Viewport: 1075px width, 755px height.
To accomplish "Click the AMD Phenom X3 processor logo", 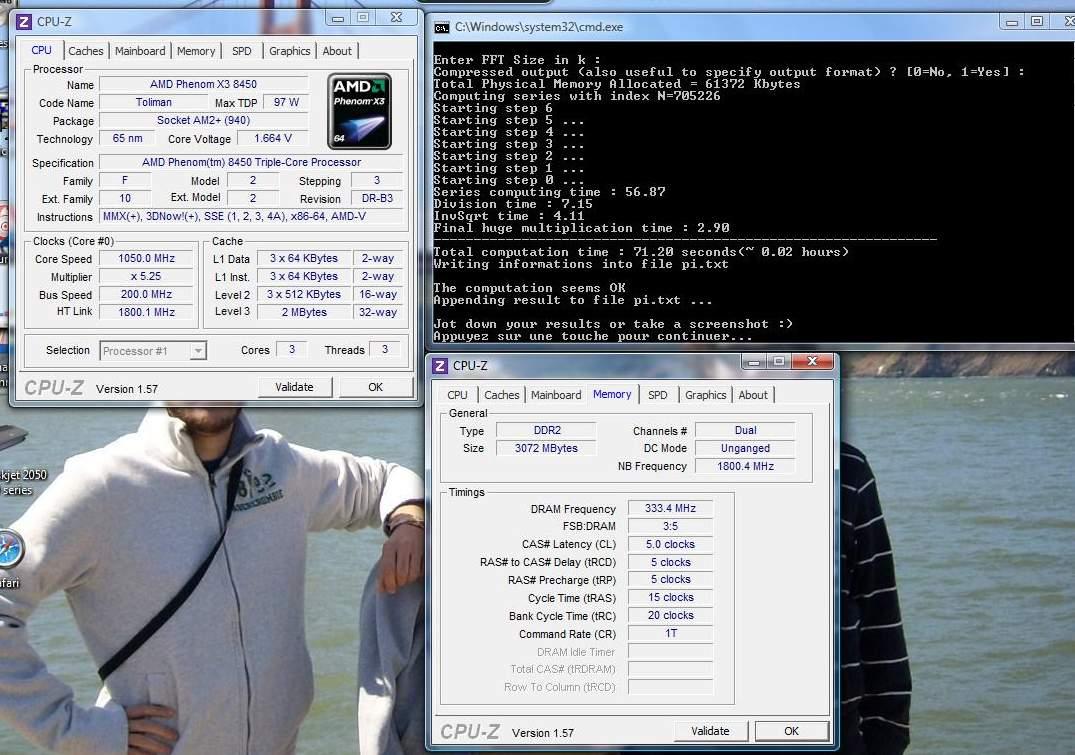I will [x=359, y=111].
